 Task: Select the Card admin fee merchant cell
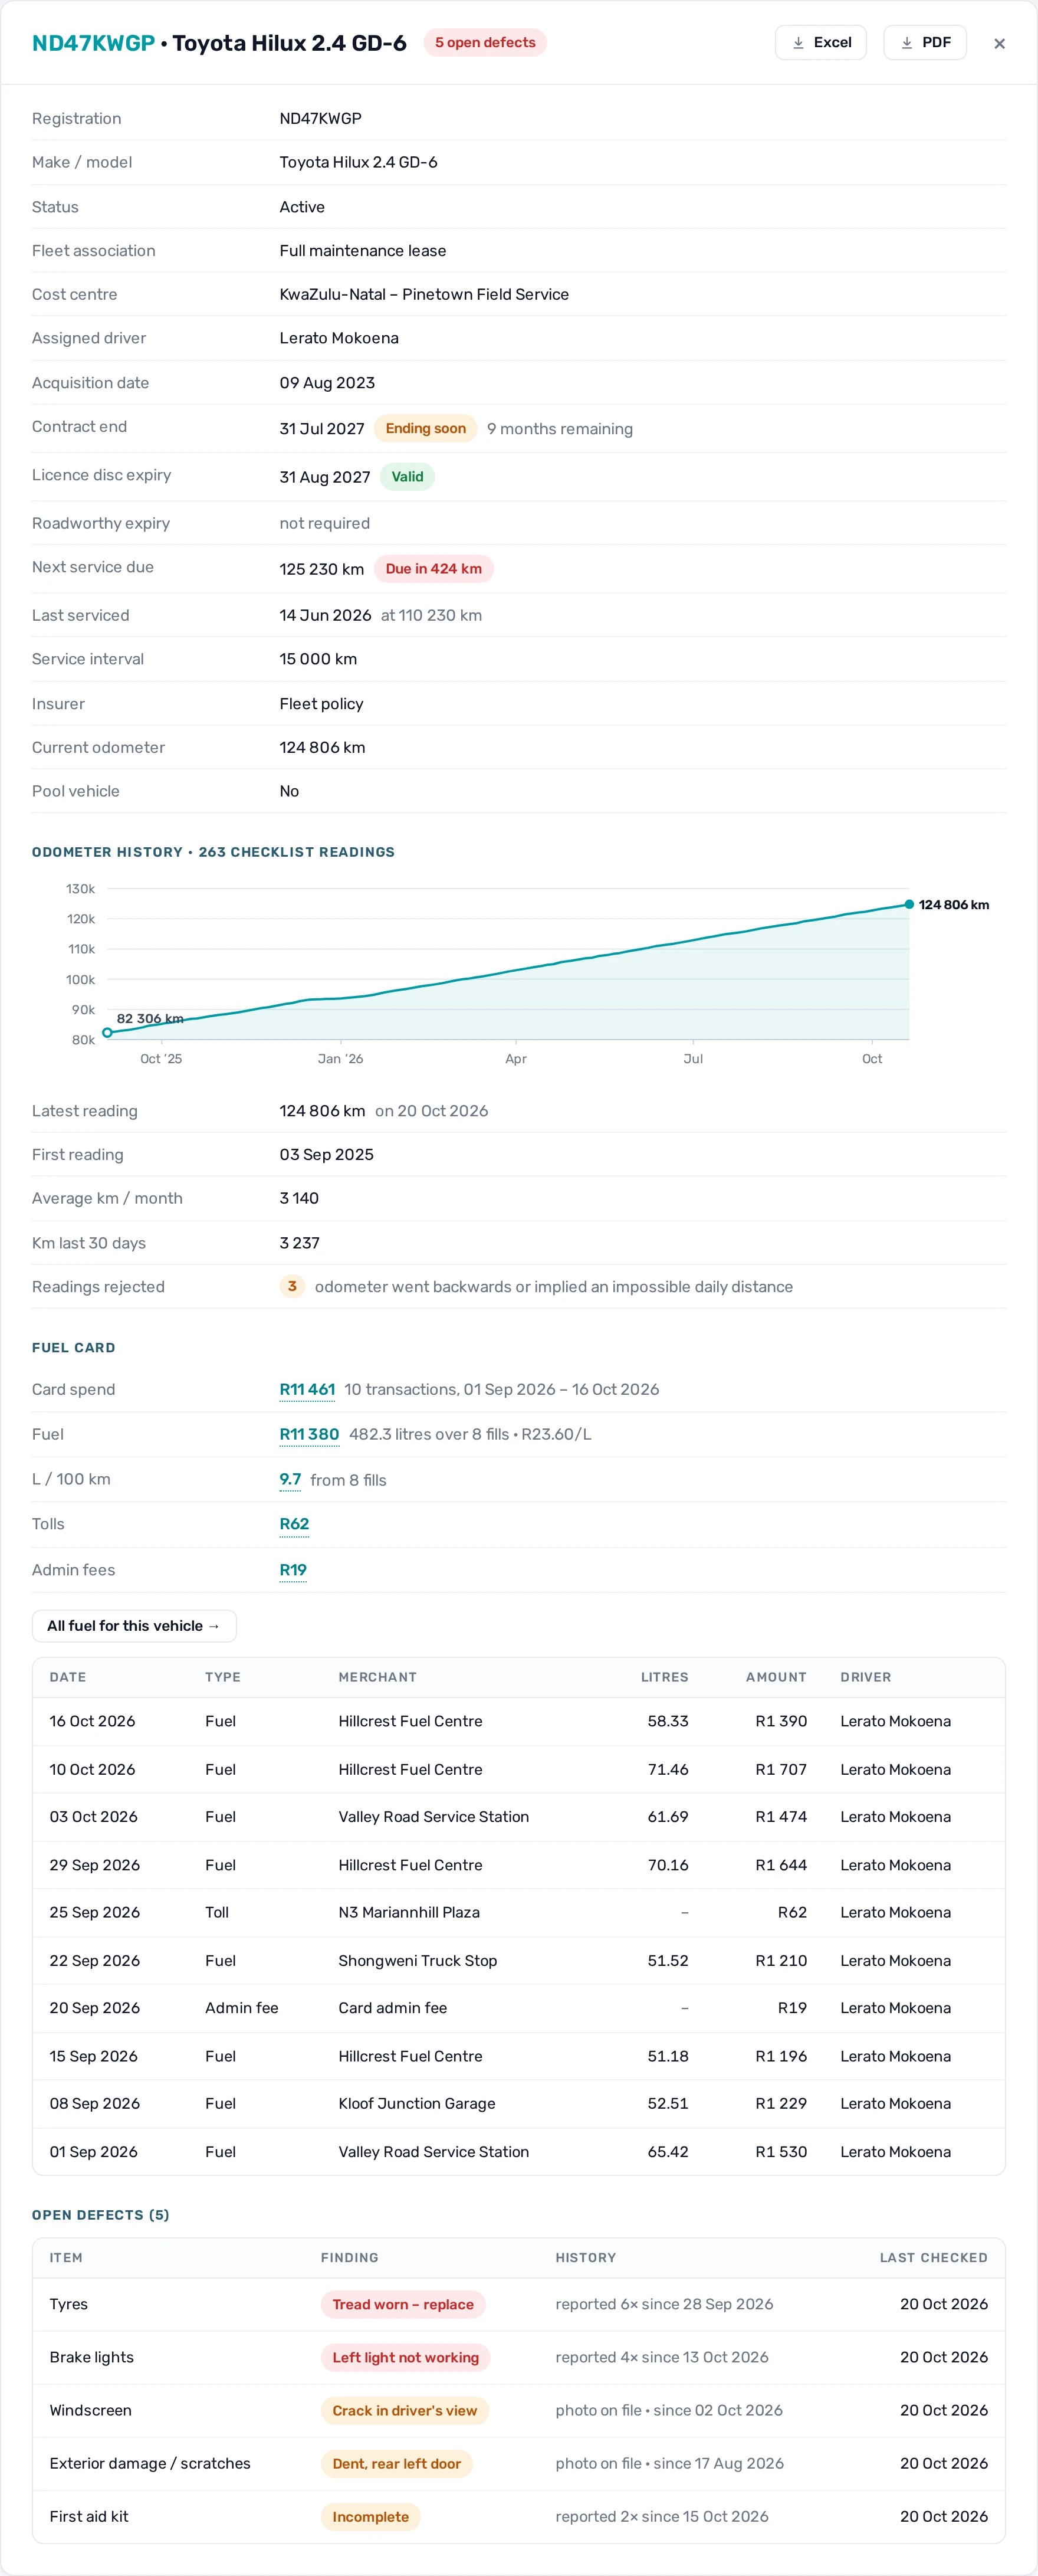click(392, 2008)
